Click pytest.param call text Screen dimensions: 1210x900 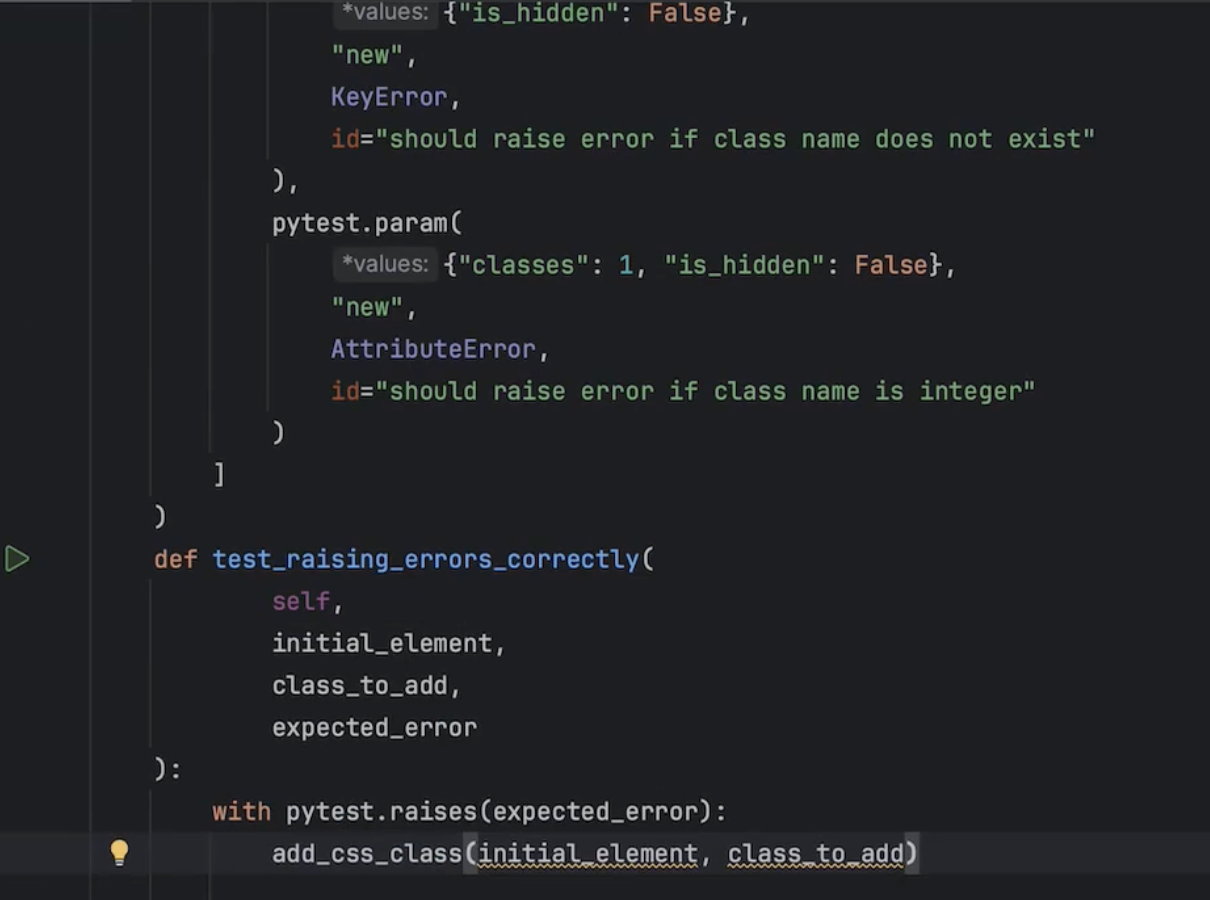point(361,223)
